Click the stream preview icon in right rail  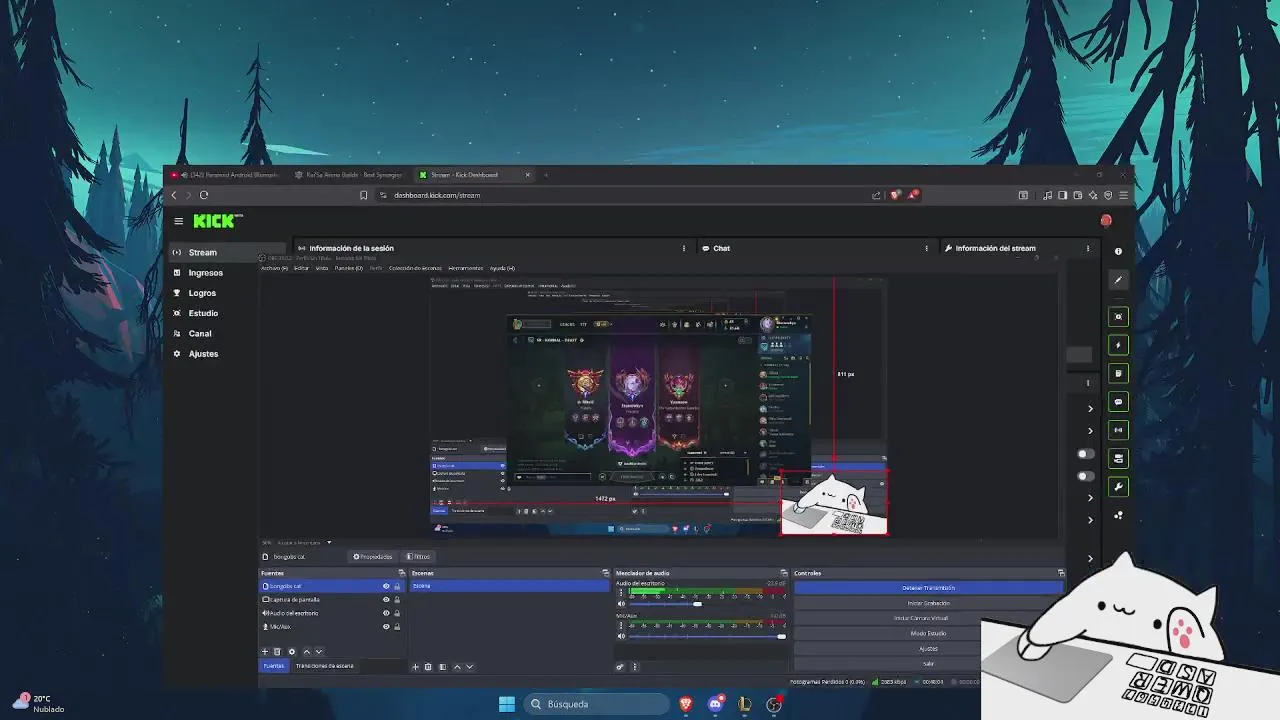(x=1119, y=317)
